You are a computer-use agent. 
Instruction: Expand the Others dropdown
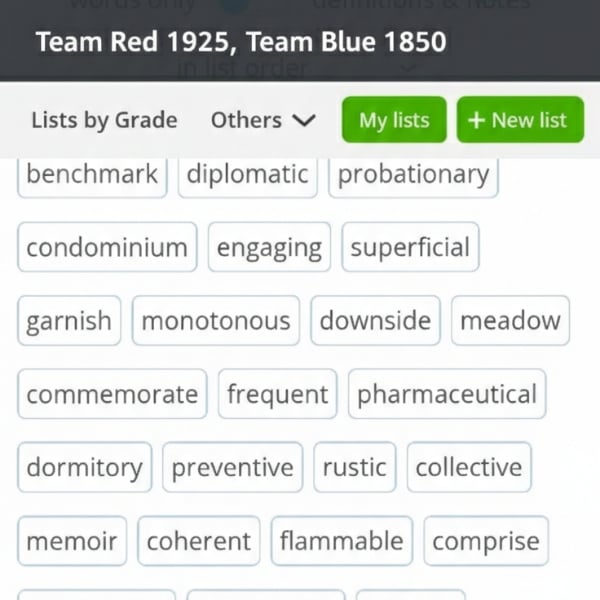263,121
